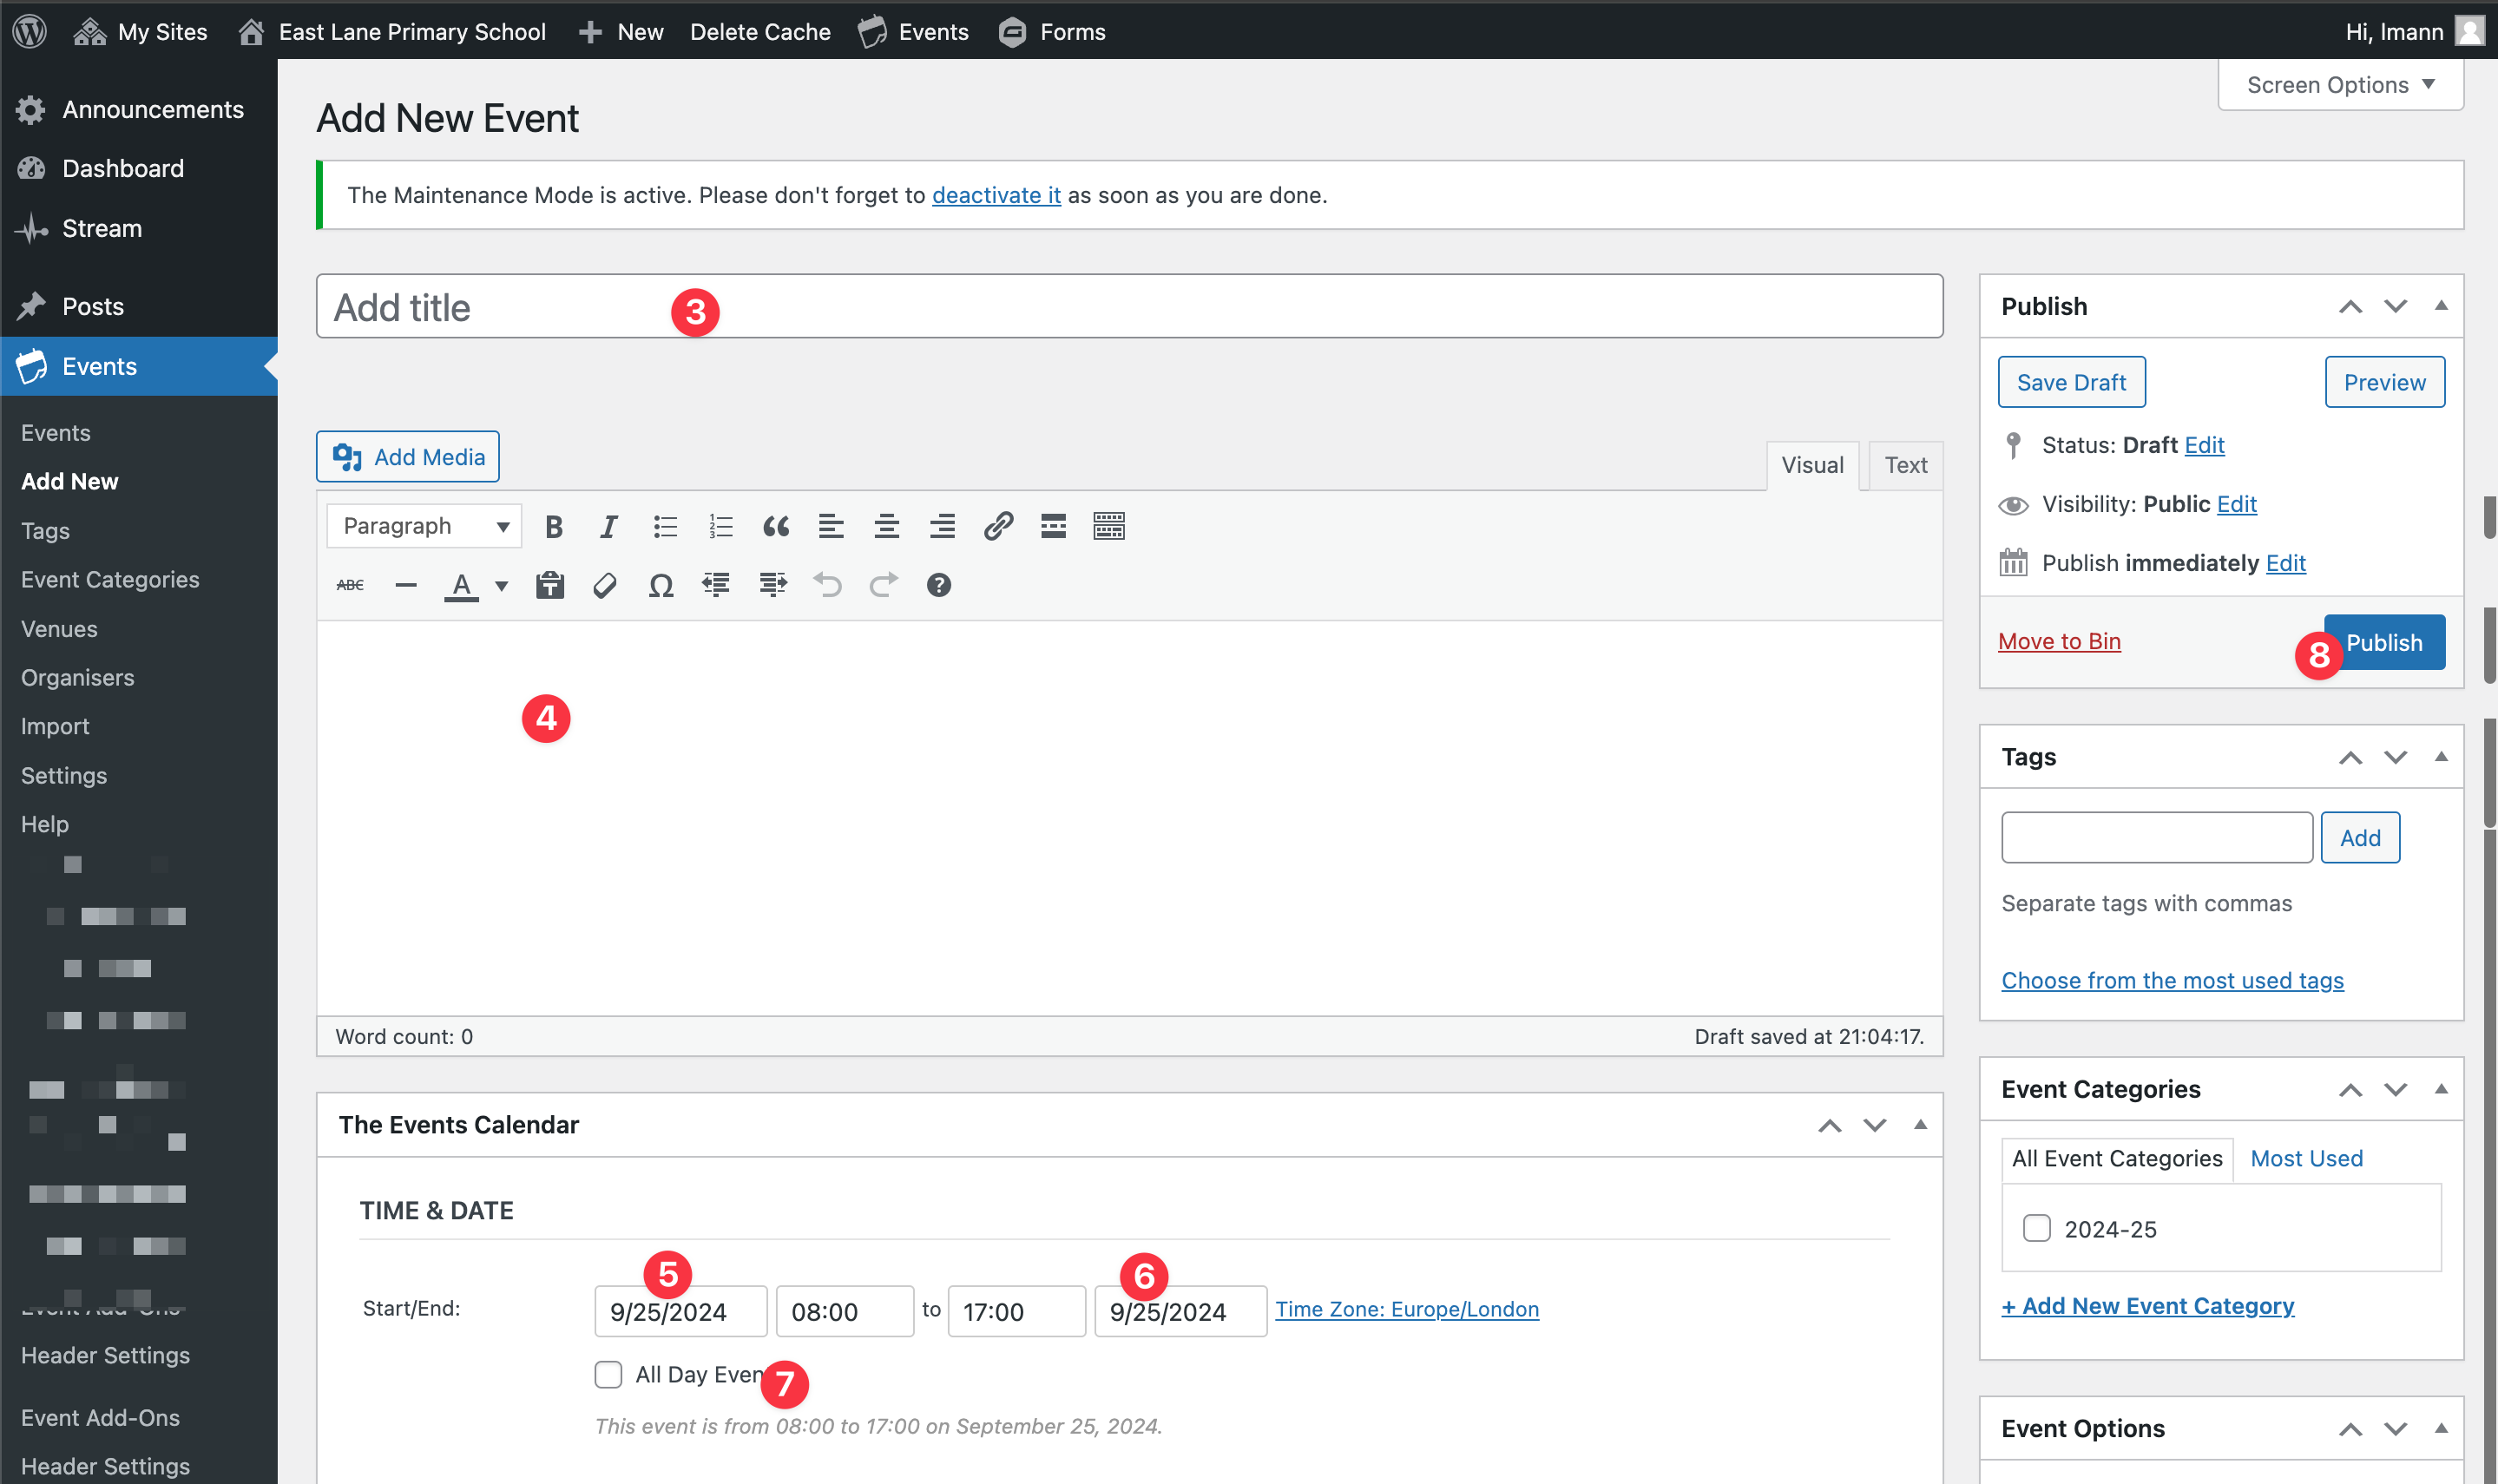Open the Time Zone: Europe/London link
The width and height of the screenshot is (2498, 1484).
(x=1406, y=1309)
